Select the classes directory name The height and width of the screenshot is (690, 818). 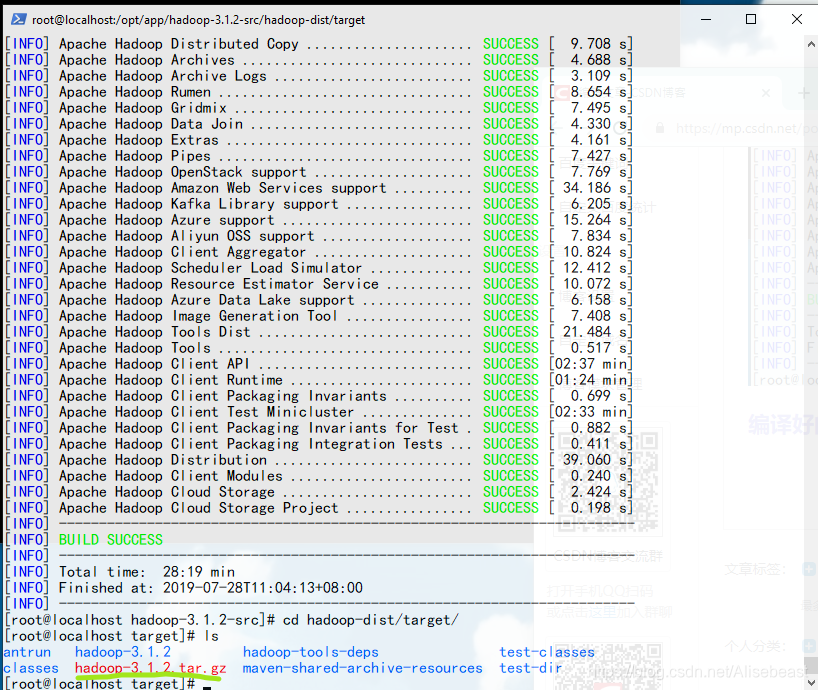31,668
